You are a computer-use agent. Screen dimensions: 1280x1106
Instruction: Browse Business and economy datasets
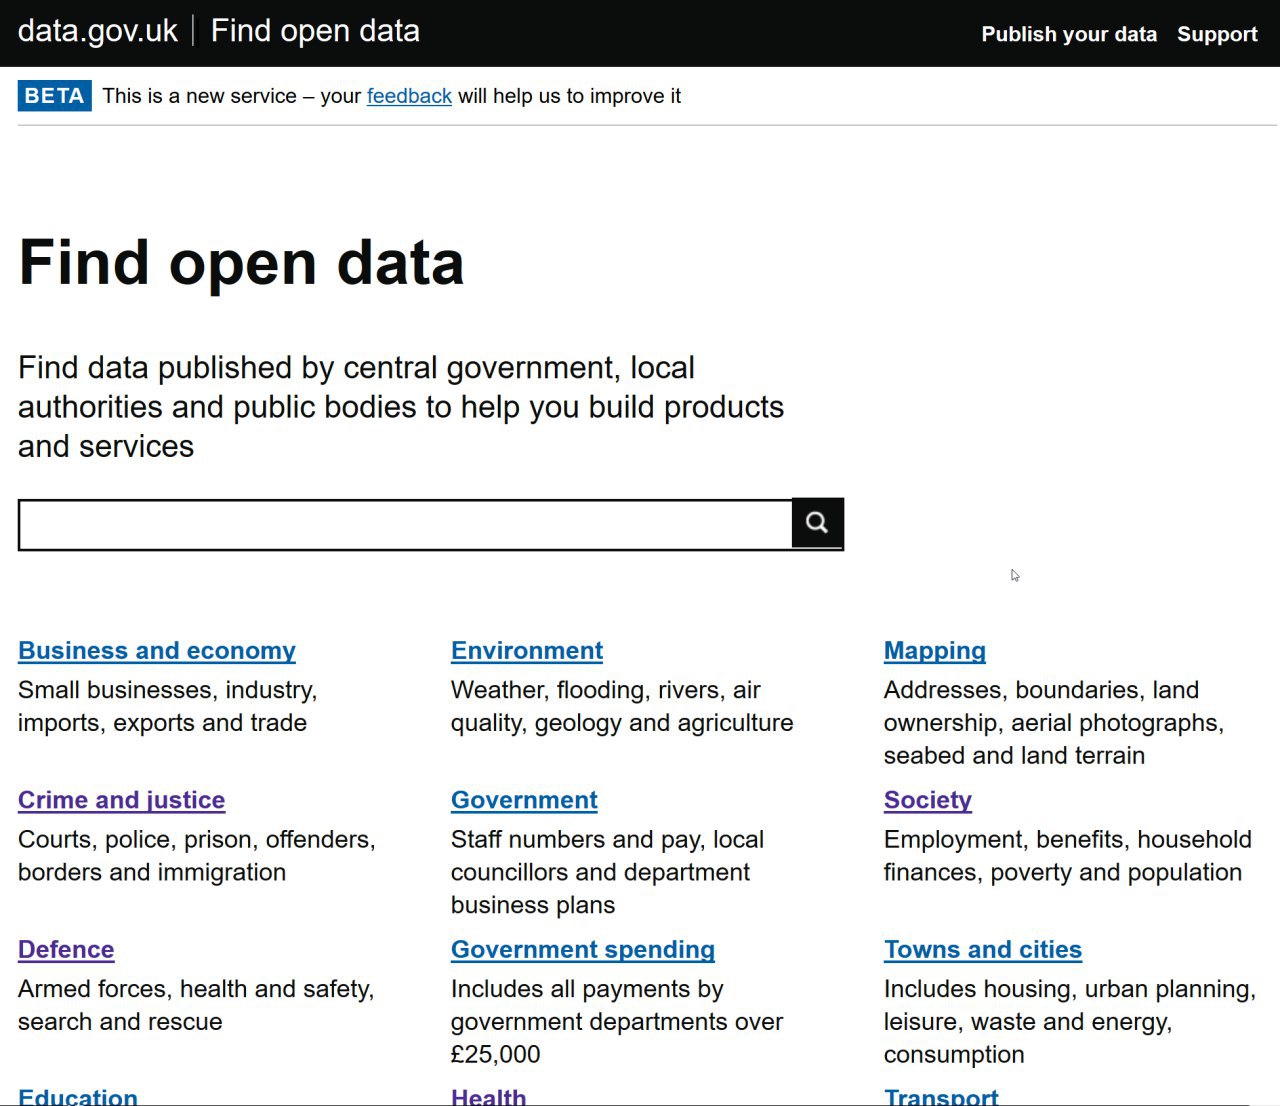coord(157,651)
